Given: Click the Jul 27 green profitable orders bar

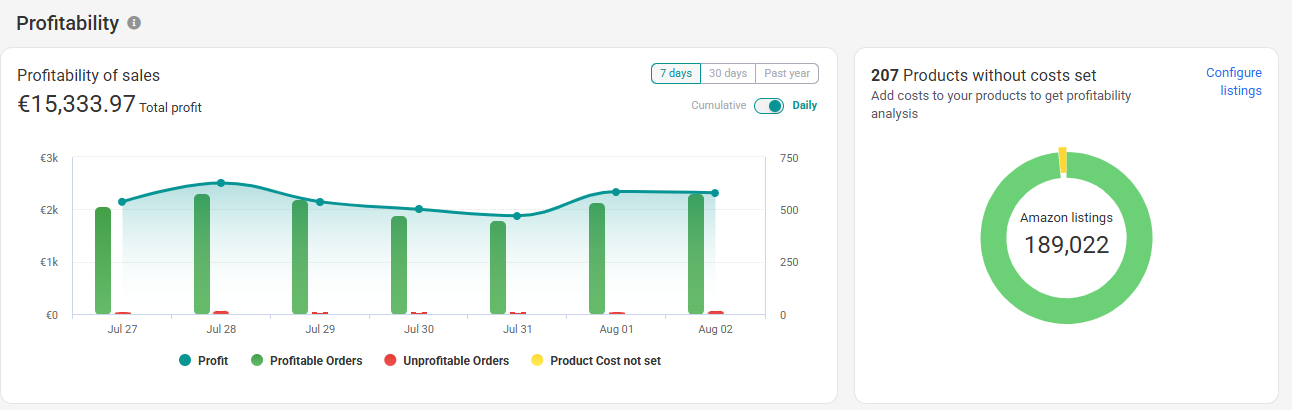Looking at the screenshot, I should pos(103,261).
